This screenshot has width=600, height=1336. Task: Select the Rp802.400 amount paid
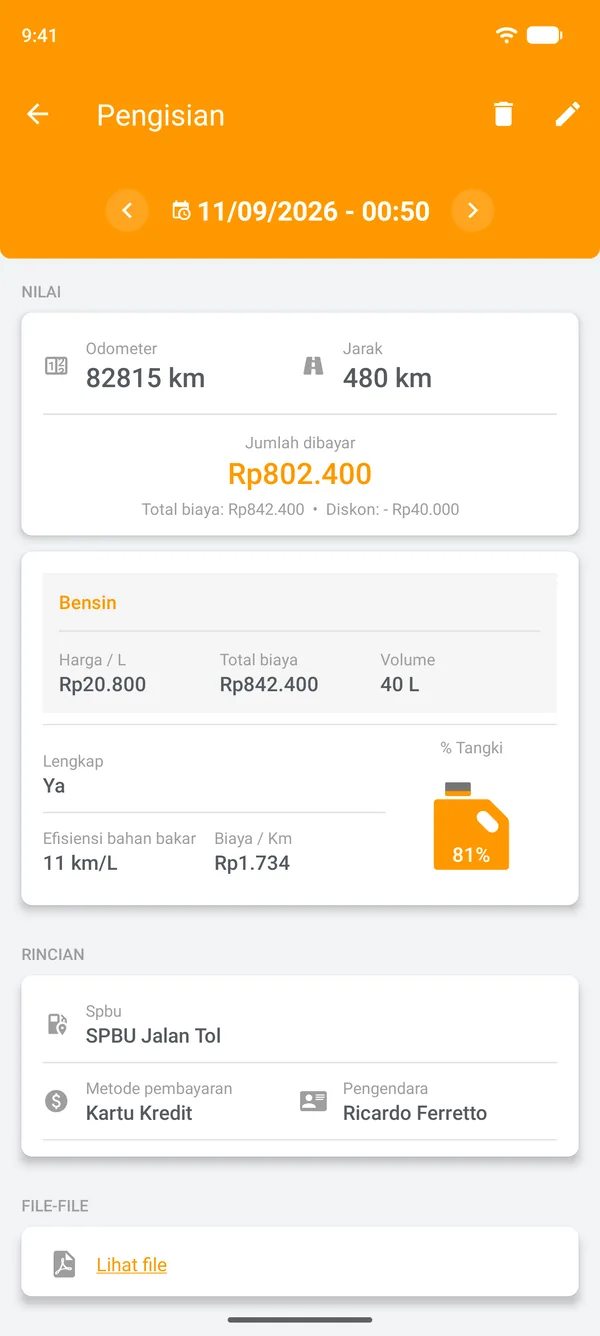coord(300,474)
